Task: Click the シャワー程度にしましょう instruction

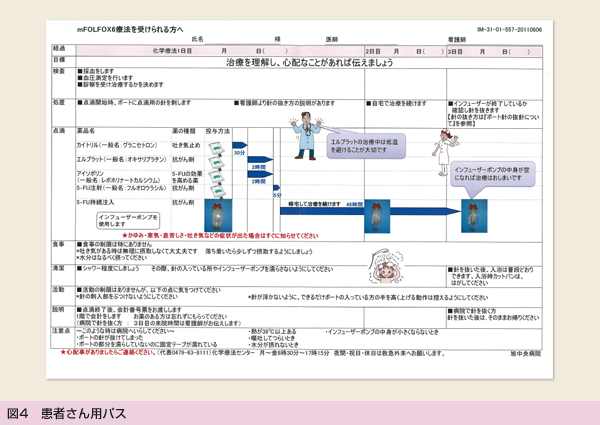Action: pyautogui.click(x=108, y=269)
